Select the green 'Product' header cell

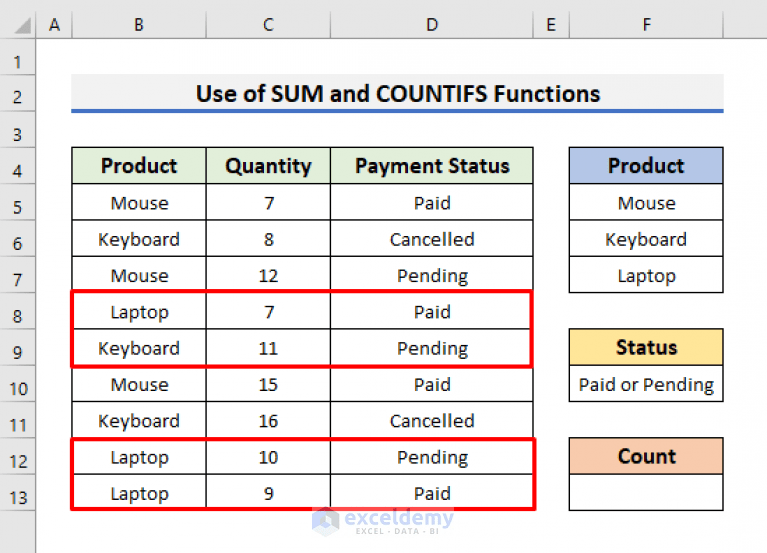139,166
